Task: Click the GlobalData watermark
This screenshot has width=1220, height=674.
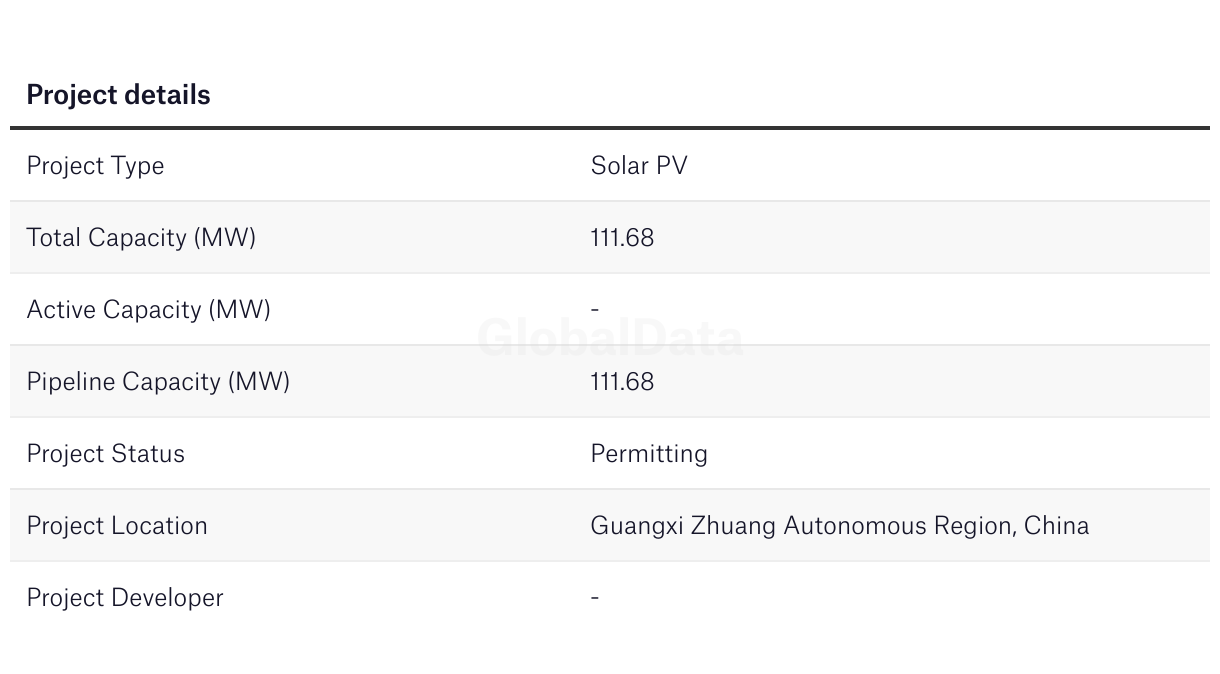Action: tap(610, 338)
